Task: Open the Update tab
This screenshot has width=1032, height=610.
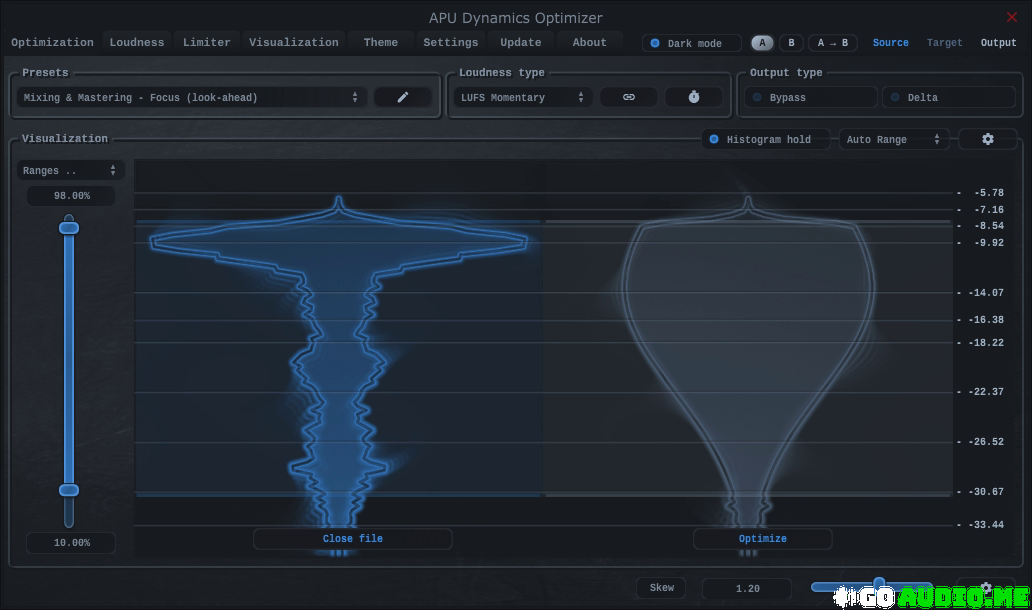Action: 521,42
